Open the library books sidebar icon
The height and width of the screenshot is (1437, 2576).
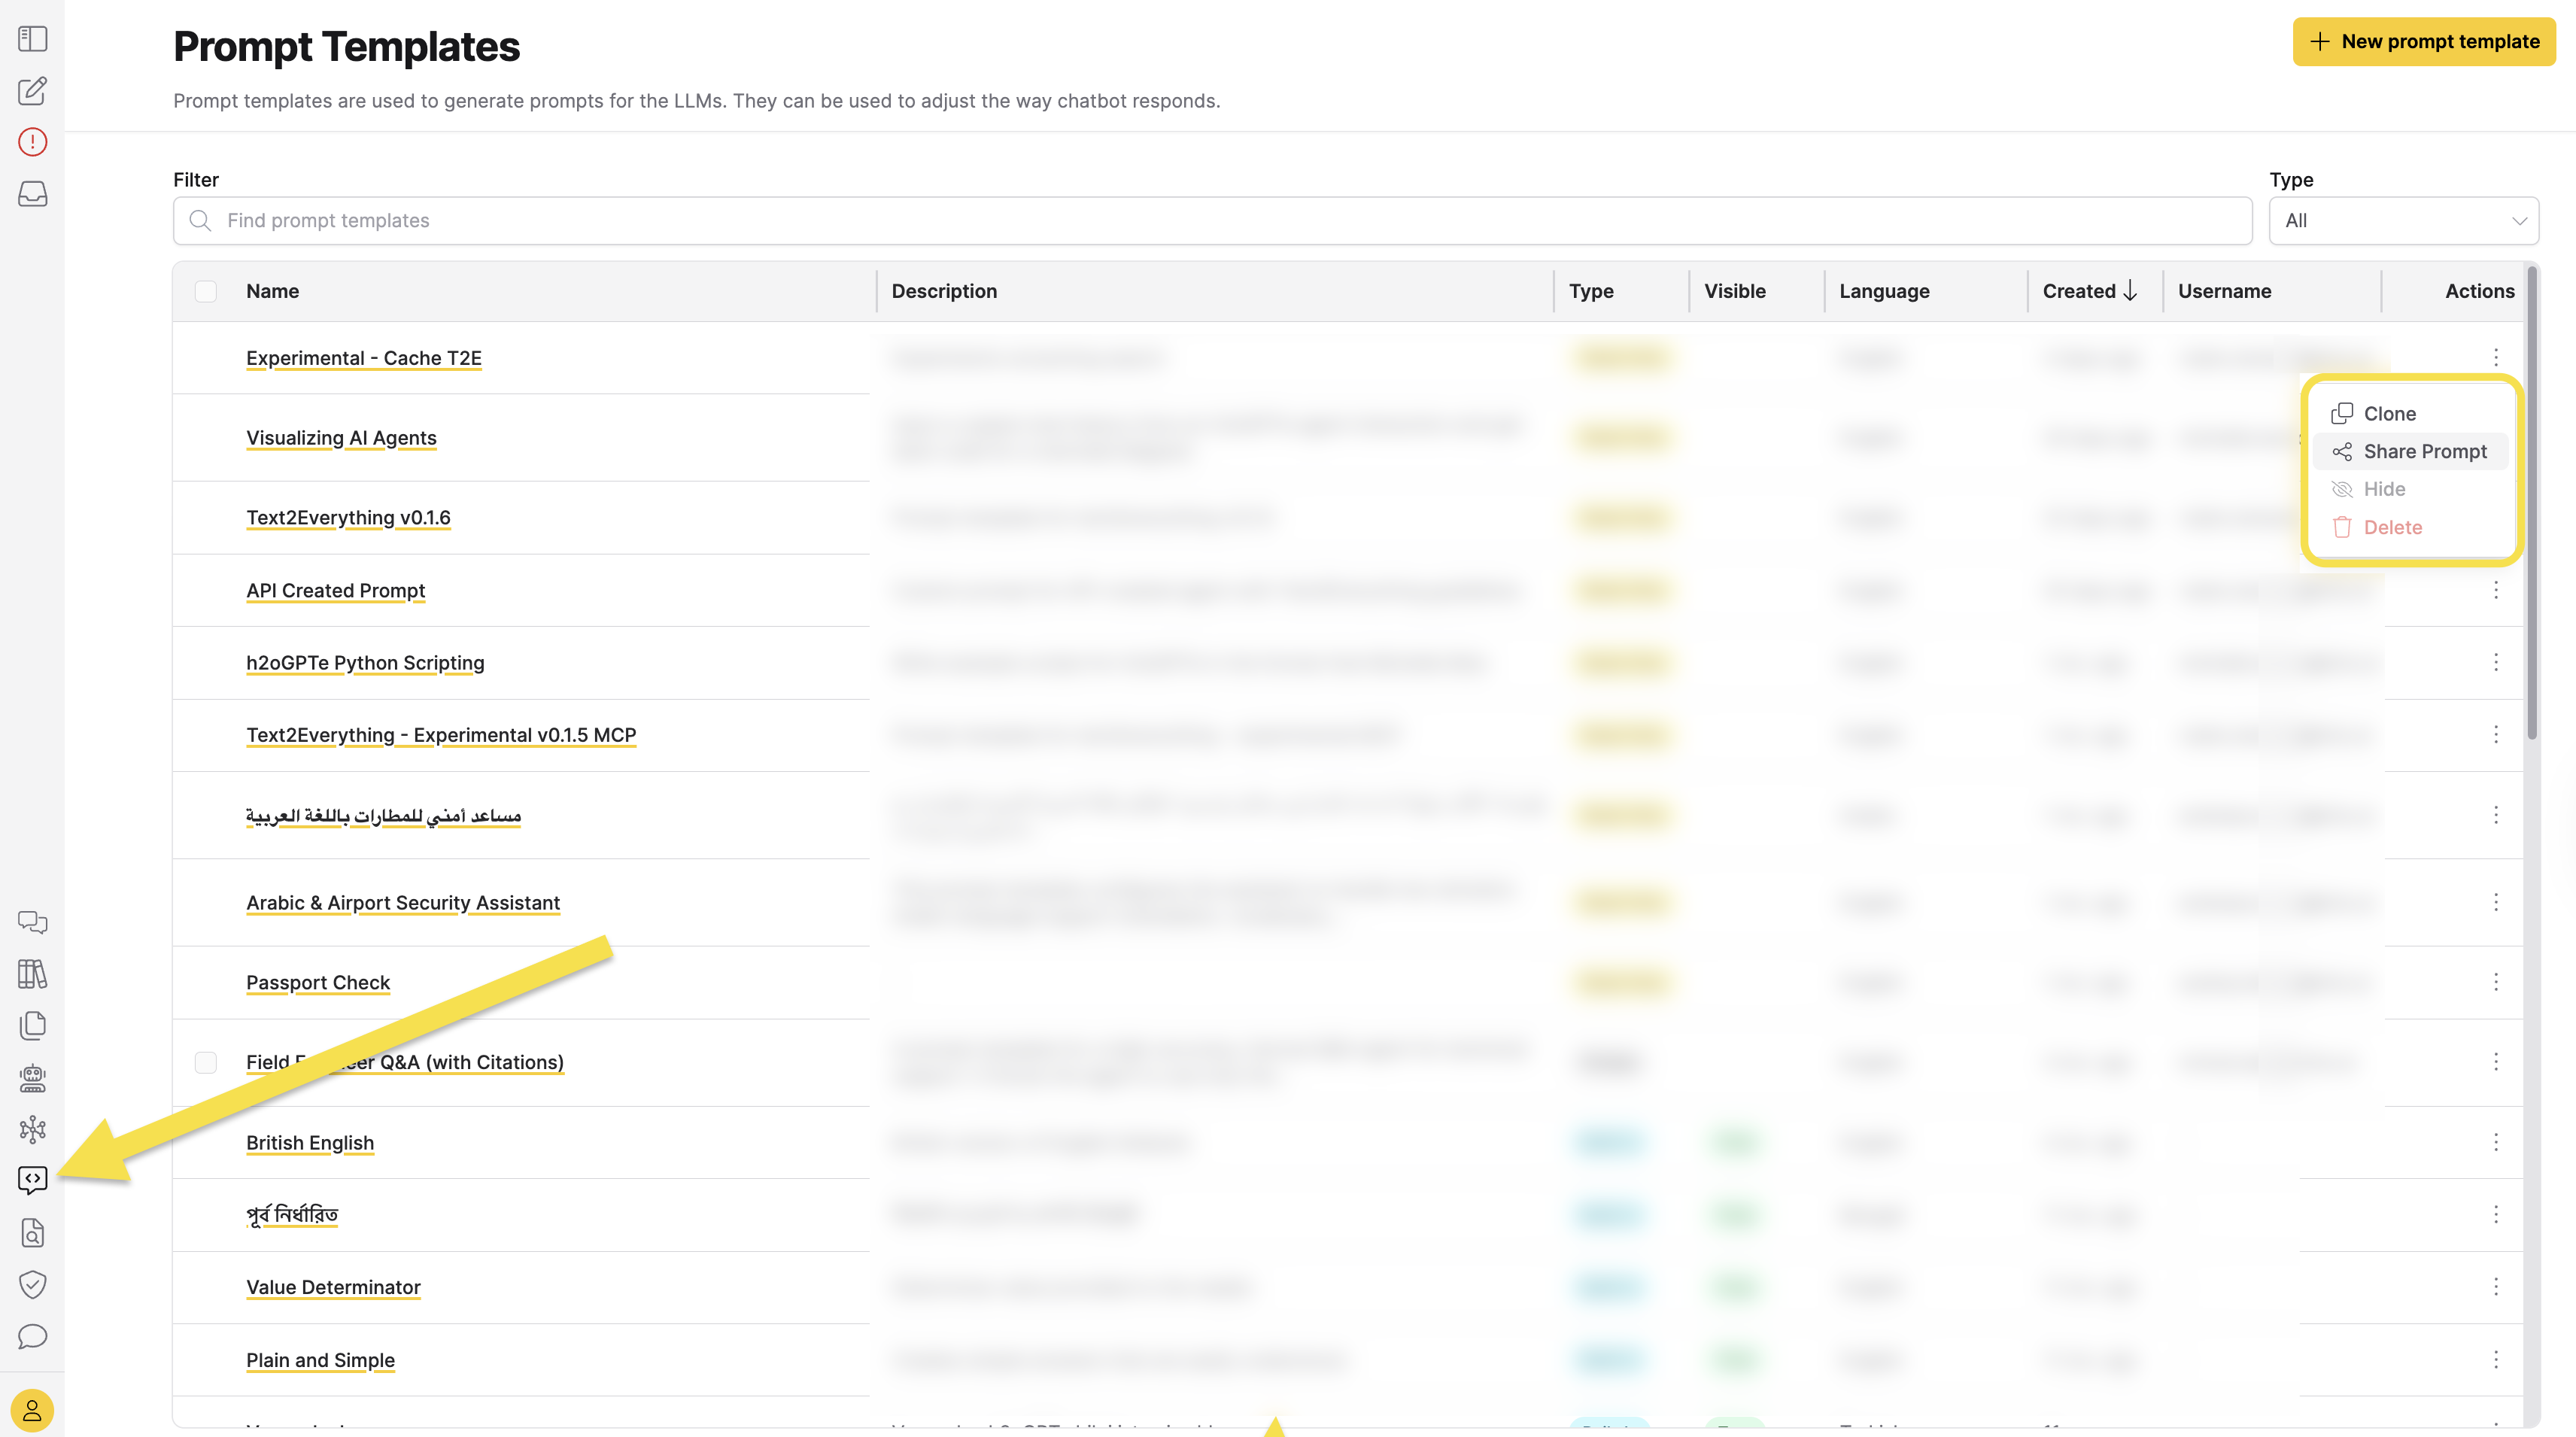pyautogui.click(x=32, y=974)
